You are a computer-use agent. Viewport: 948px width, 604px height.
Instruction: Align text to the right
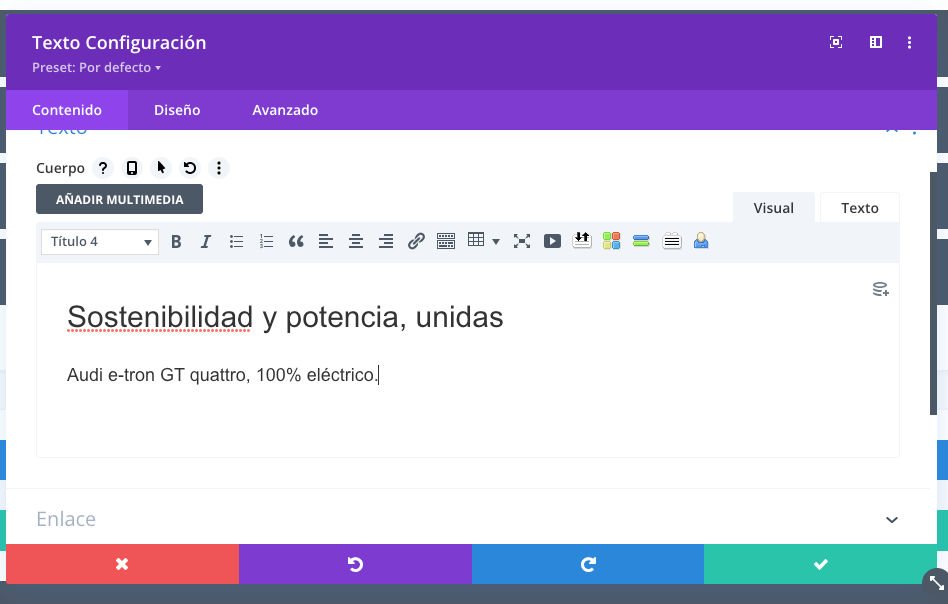(x=386, y=242)
